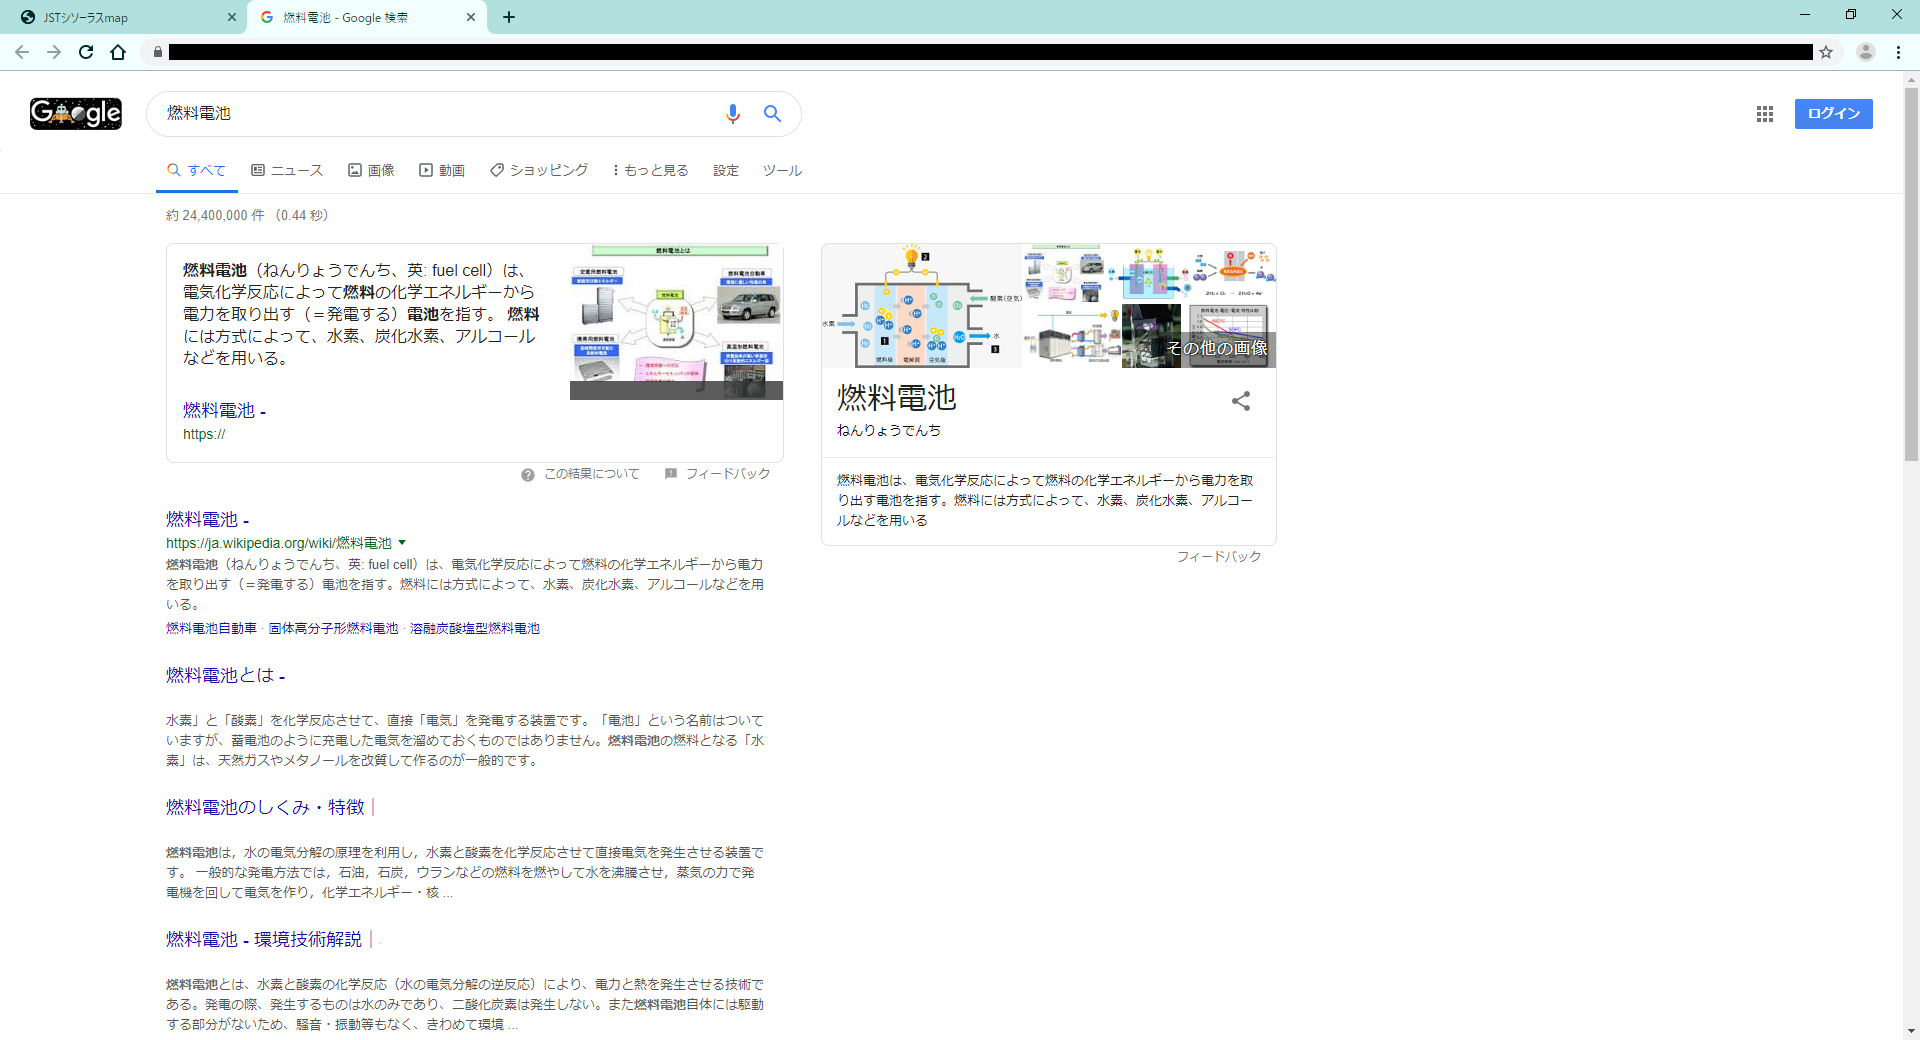Minimize the browser window
The image size is (1920, 1040).
1805,14
